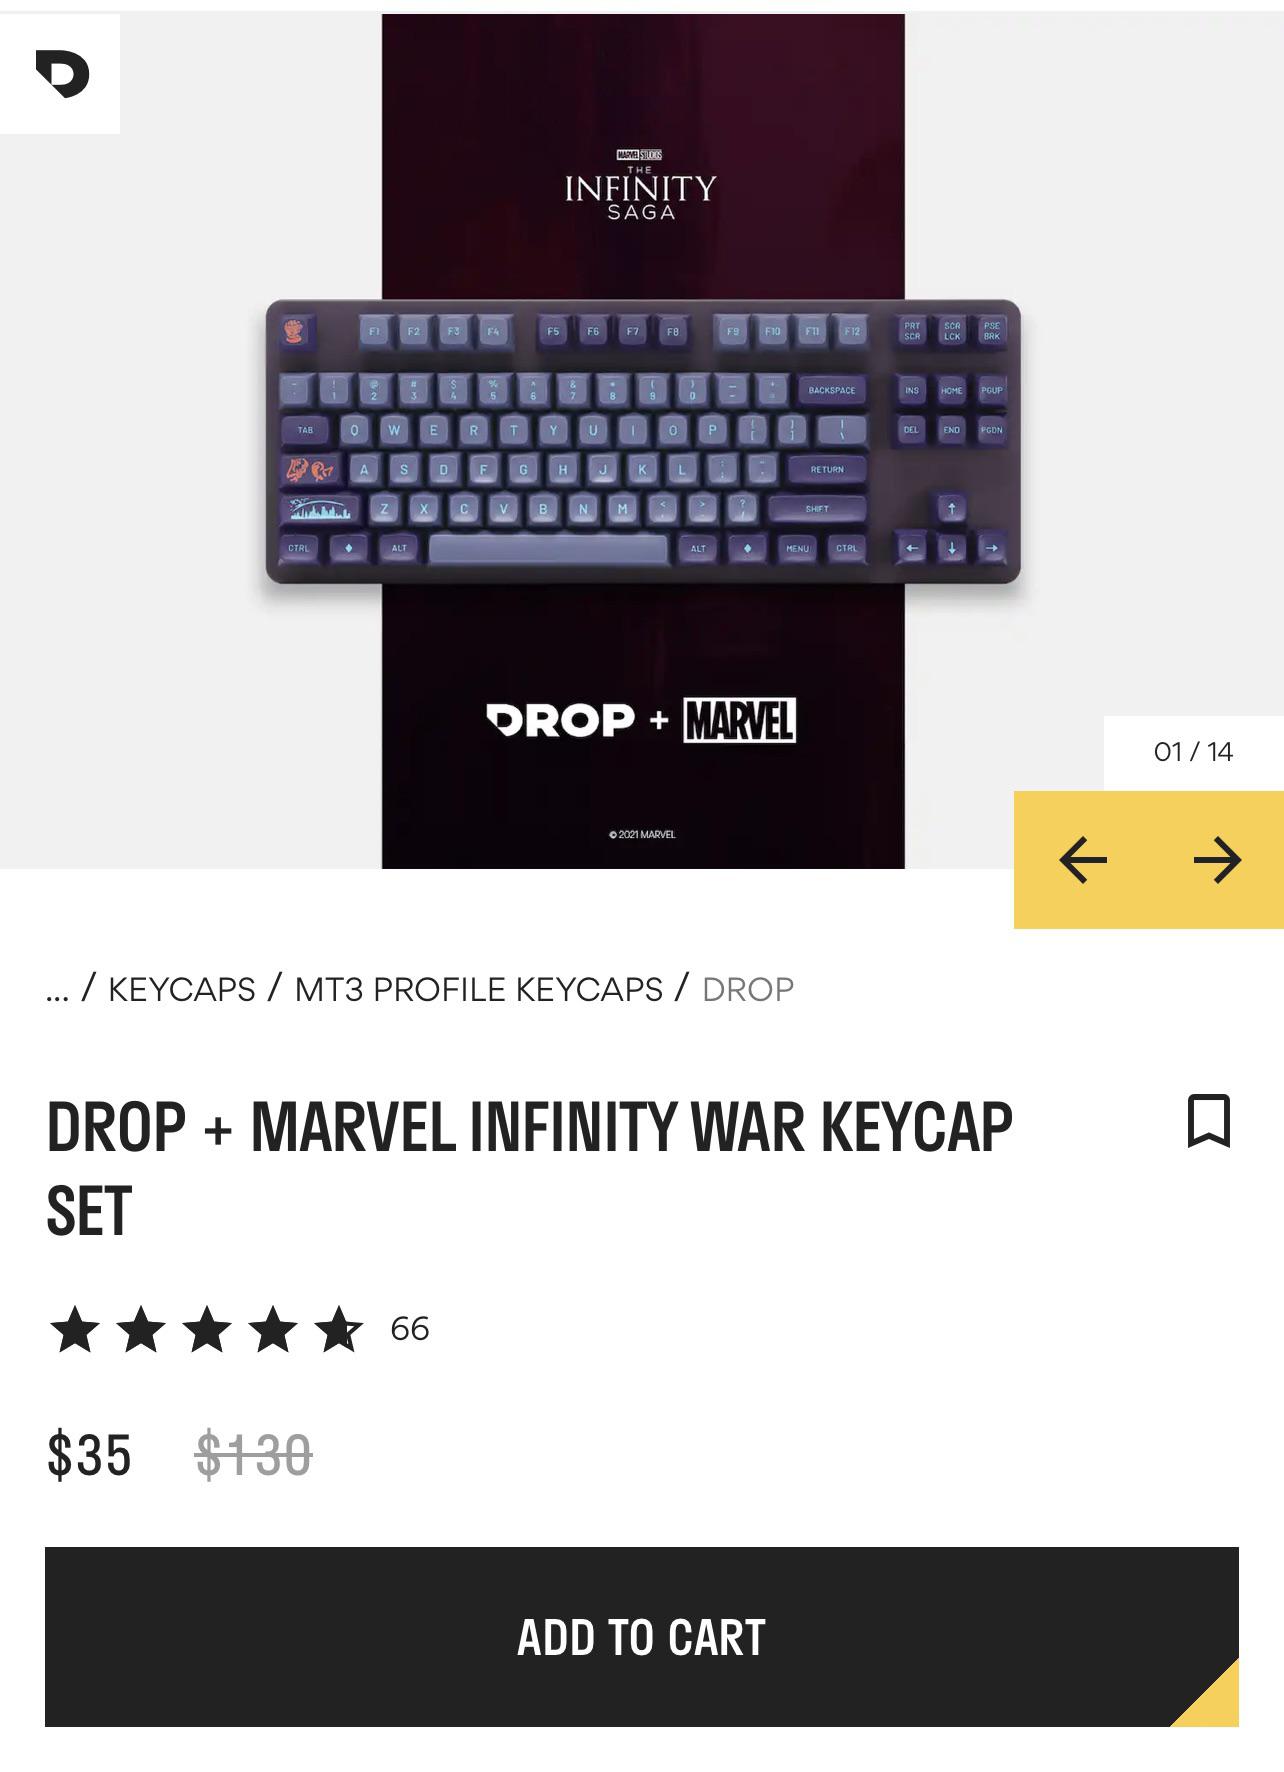Add the keycap set to cart
The height and width of the screenshot is (1772, 1284).
(x=642, y=1637)
